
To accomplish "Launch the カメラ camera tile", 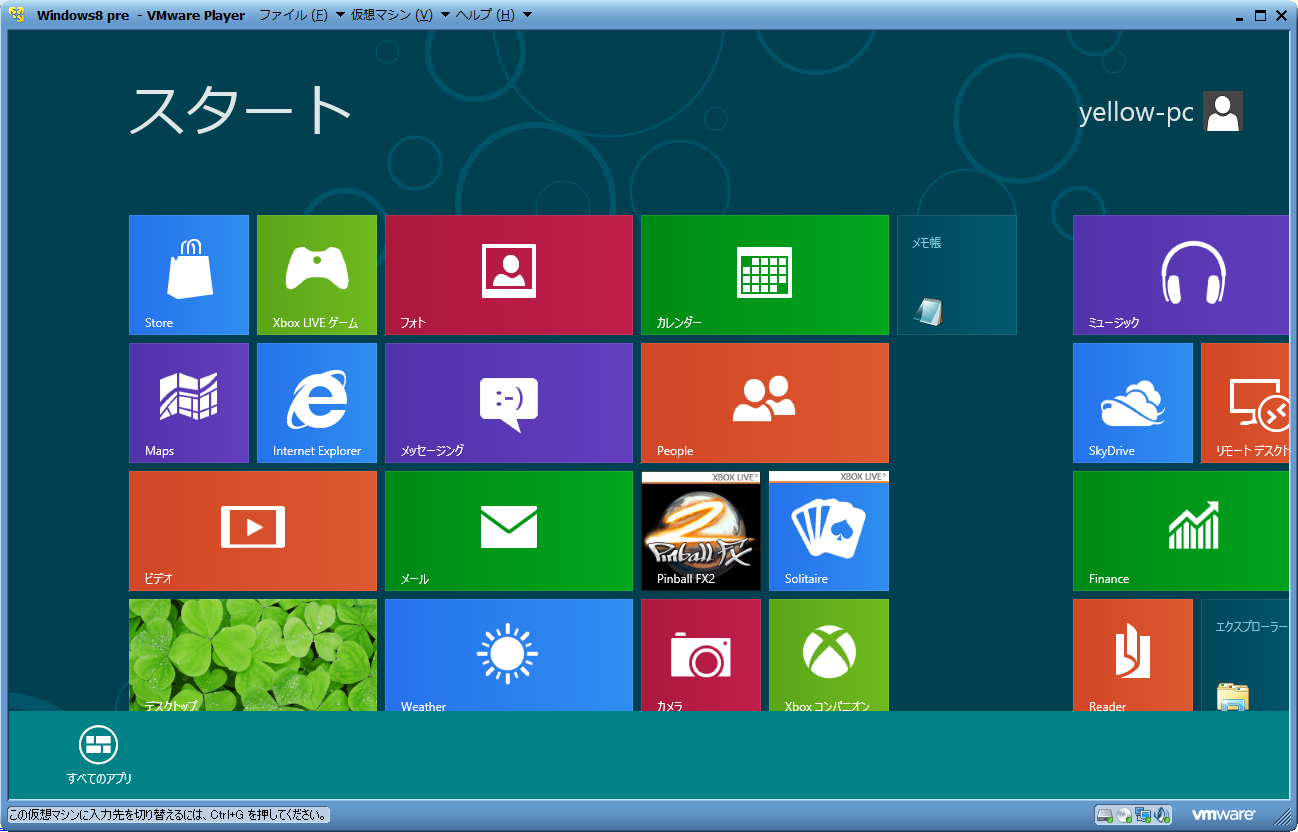I will (x=701, y=655).
